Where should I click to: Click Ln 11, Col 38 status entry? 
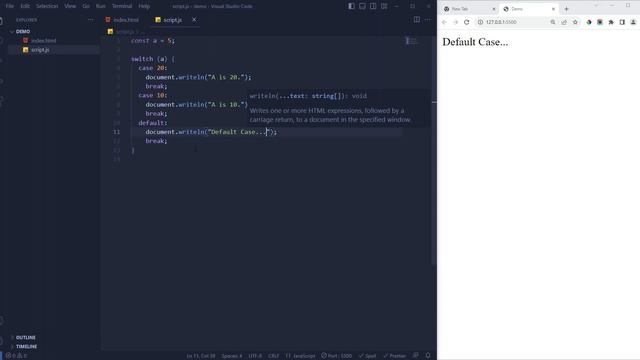coord(200,356)
